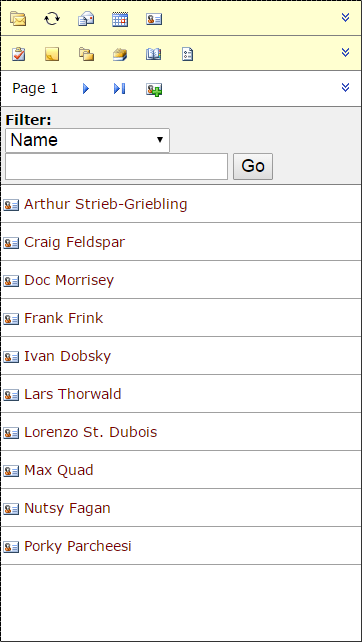
Task: Jump to last page arrow
Action: coord(120,88)
